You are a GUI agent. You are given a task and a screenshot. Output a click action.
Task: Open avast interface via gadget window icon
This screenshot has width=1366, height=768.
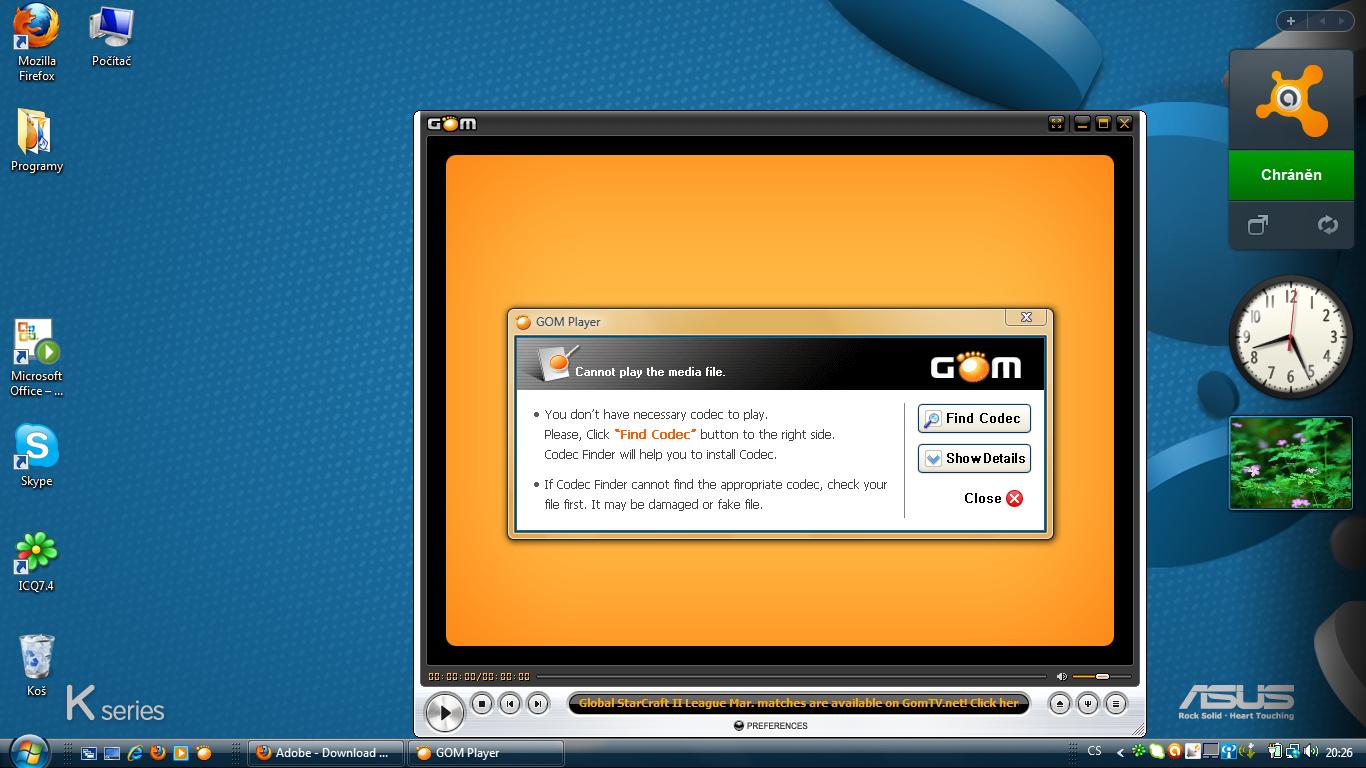tap(1258, 225)
